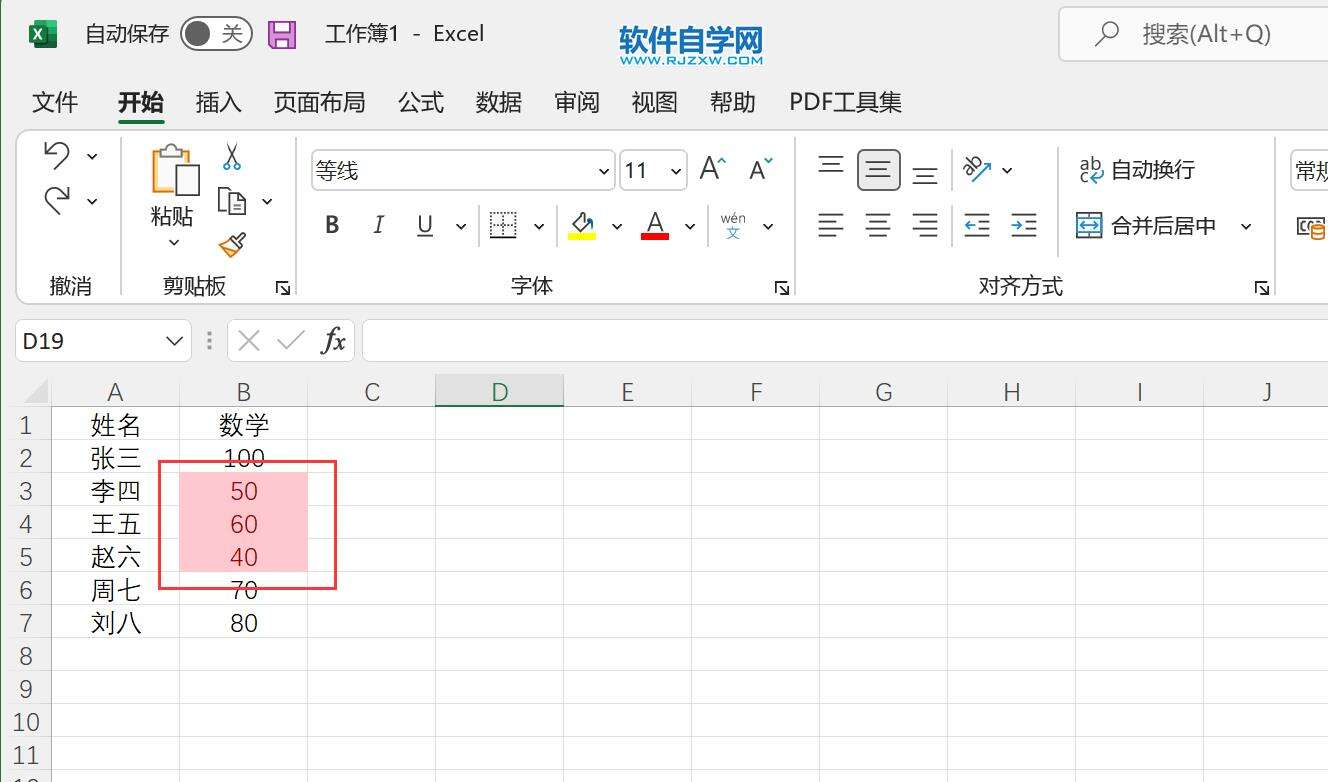Toggle Italic formatting
This screenshot has height=782, width=1328.
pyautogui.click(x=378, y=226)
